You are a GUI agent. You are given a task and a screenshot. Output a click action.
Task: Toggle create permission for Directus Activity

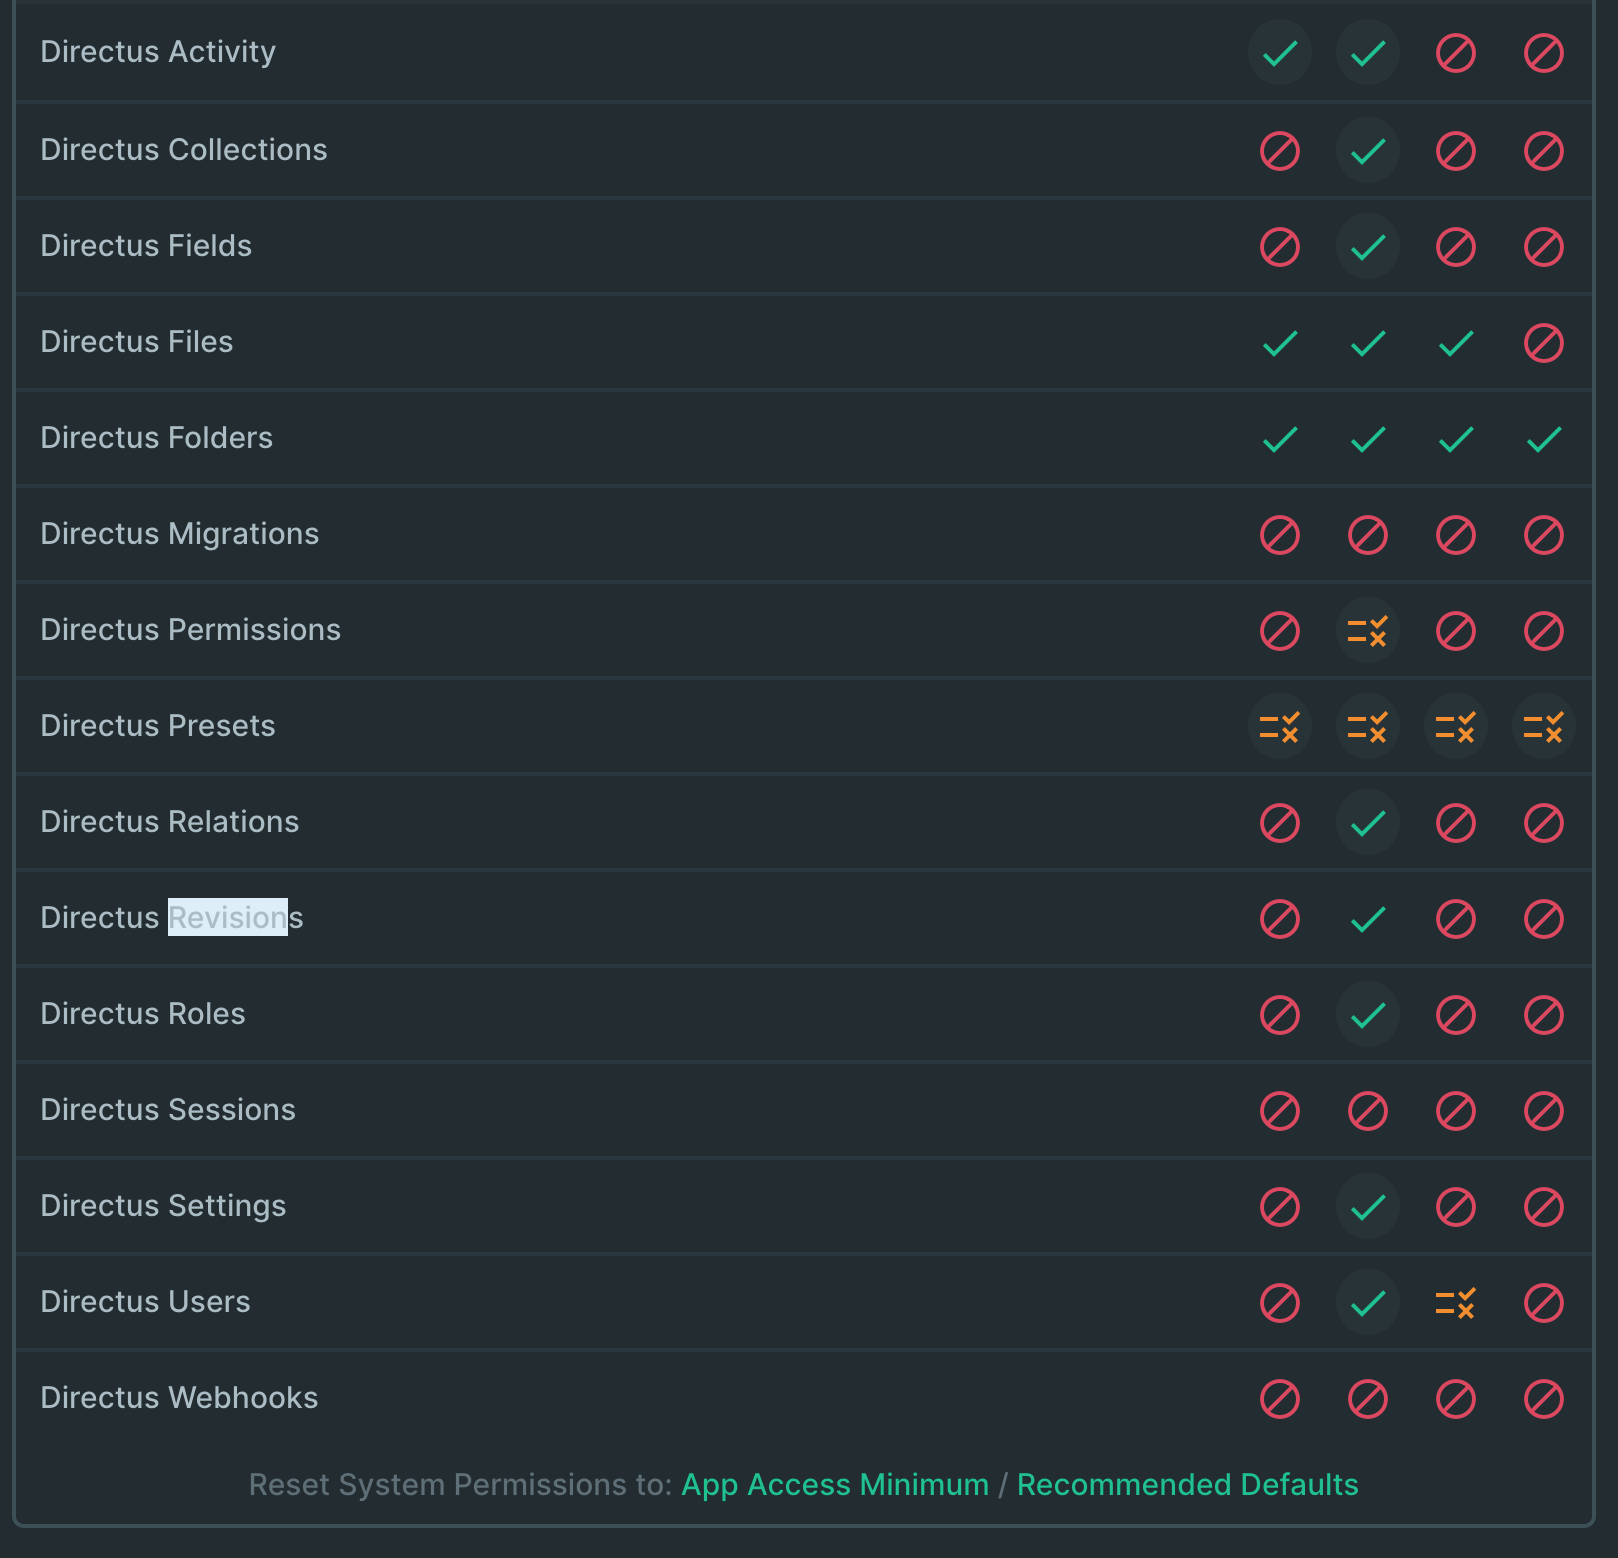click(1280, 52)
